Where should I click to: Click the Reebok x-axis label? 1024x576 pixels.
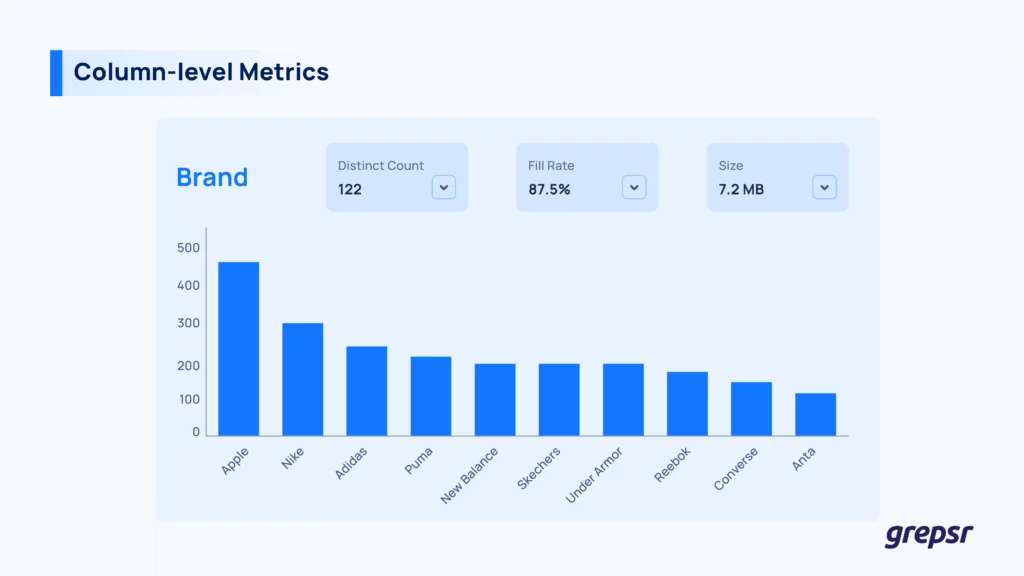tap(672, 464)
